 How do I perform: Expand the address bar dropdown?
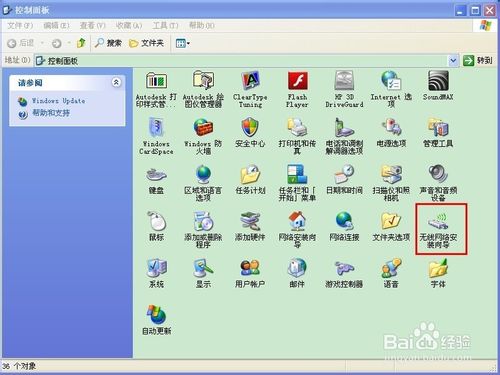pyautogui.click(x=453, y=61)
